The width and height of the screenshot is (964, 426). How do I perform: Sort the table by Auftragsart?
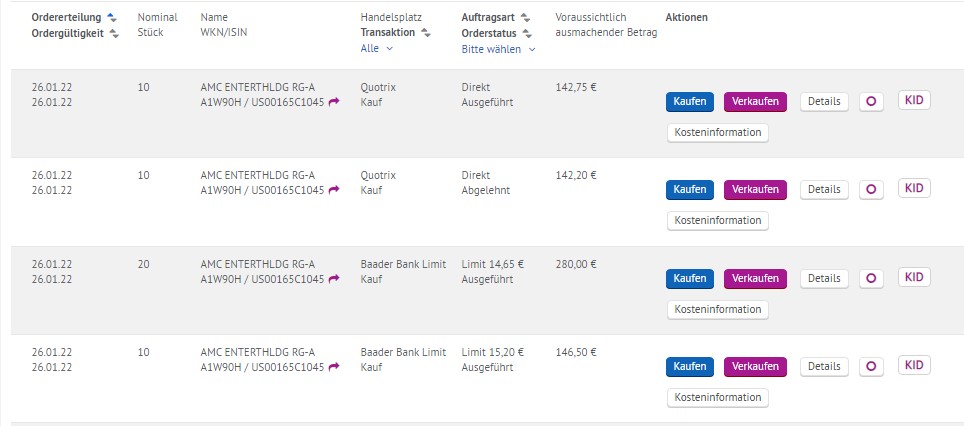[526, 18]
